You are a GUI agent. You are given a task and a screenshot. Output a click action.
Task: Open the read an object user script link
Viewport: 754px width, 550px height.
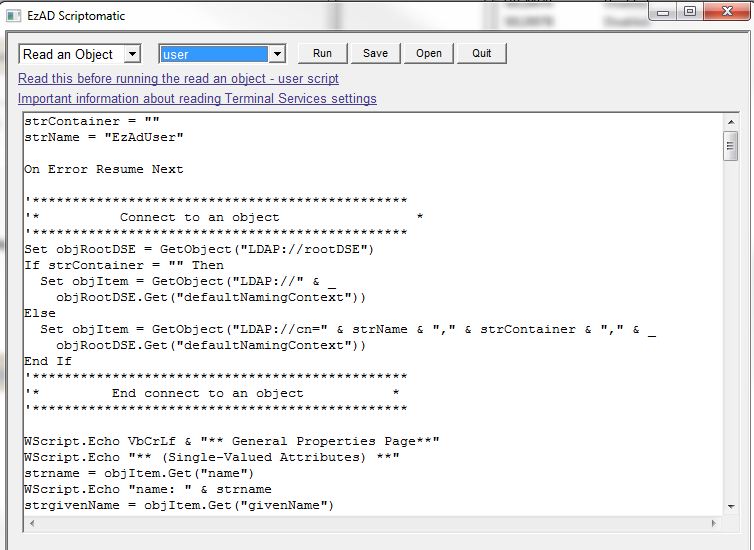(x=178, y=78)
